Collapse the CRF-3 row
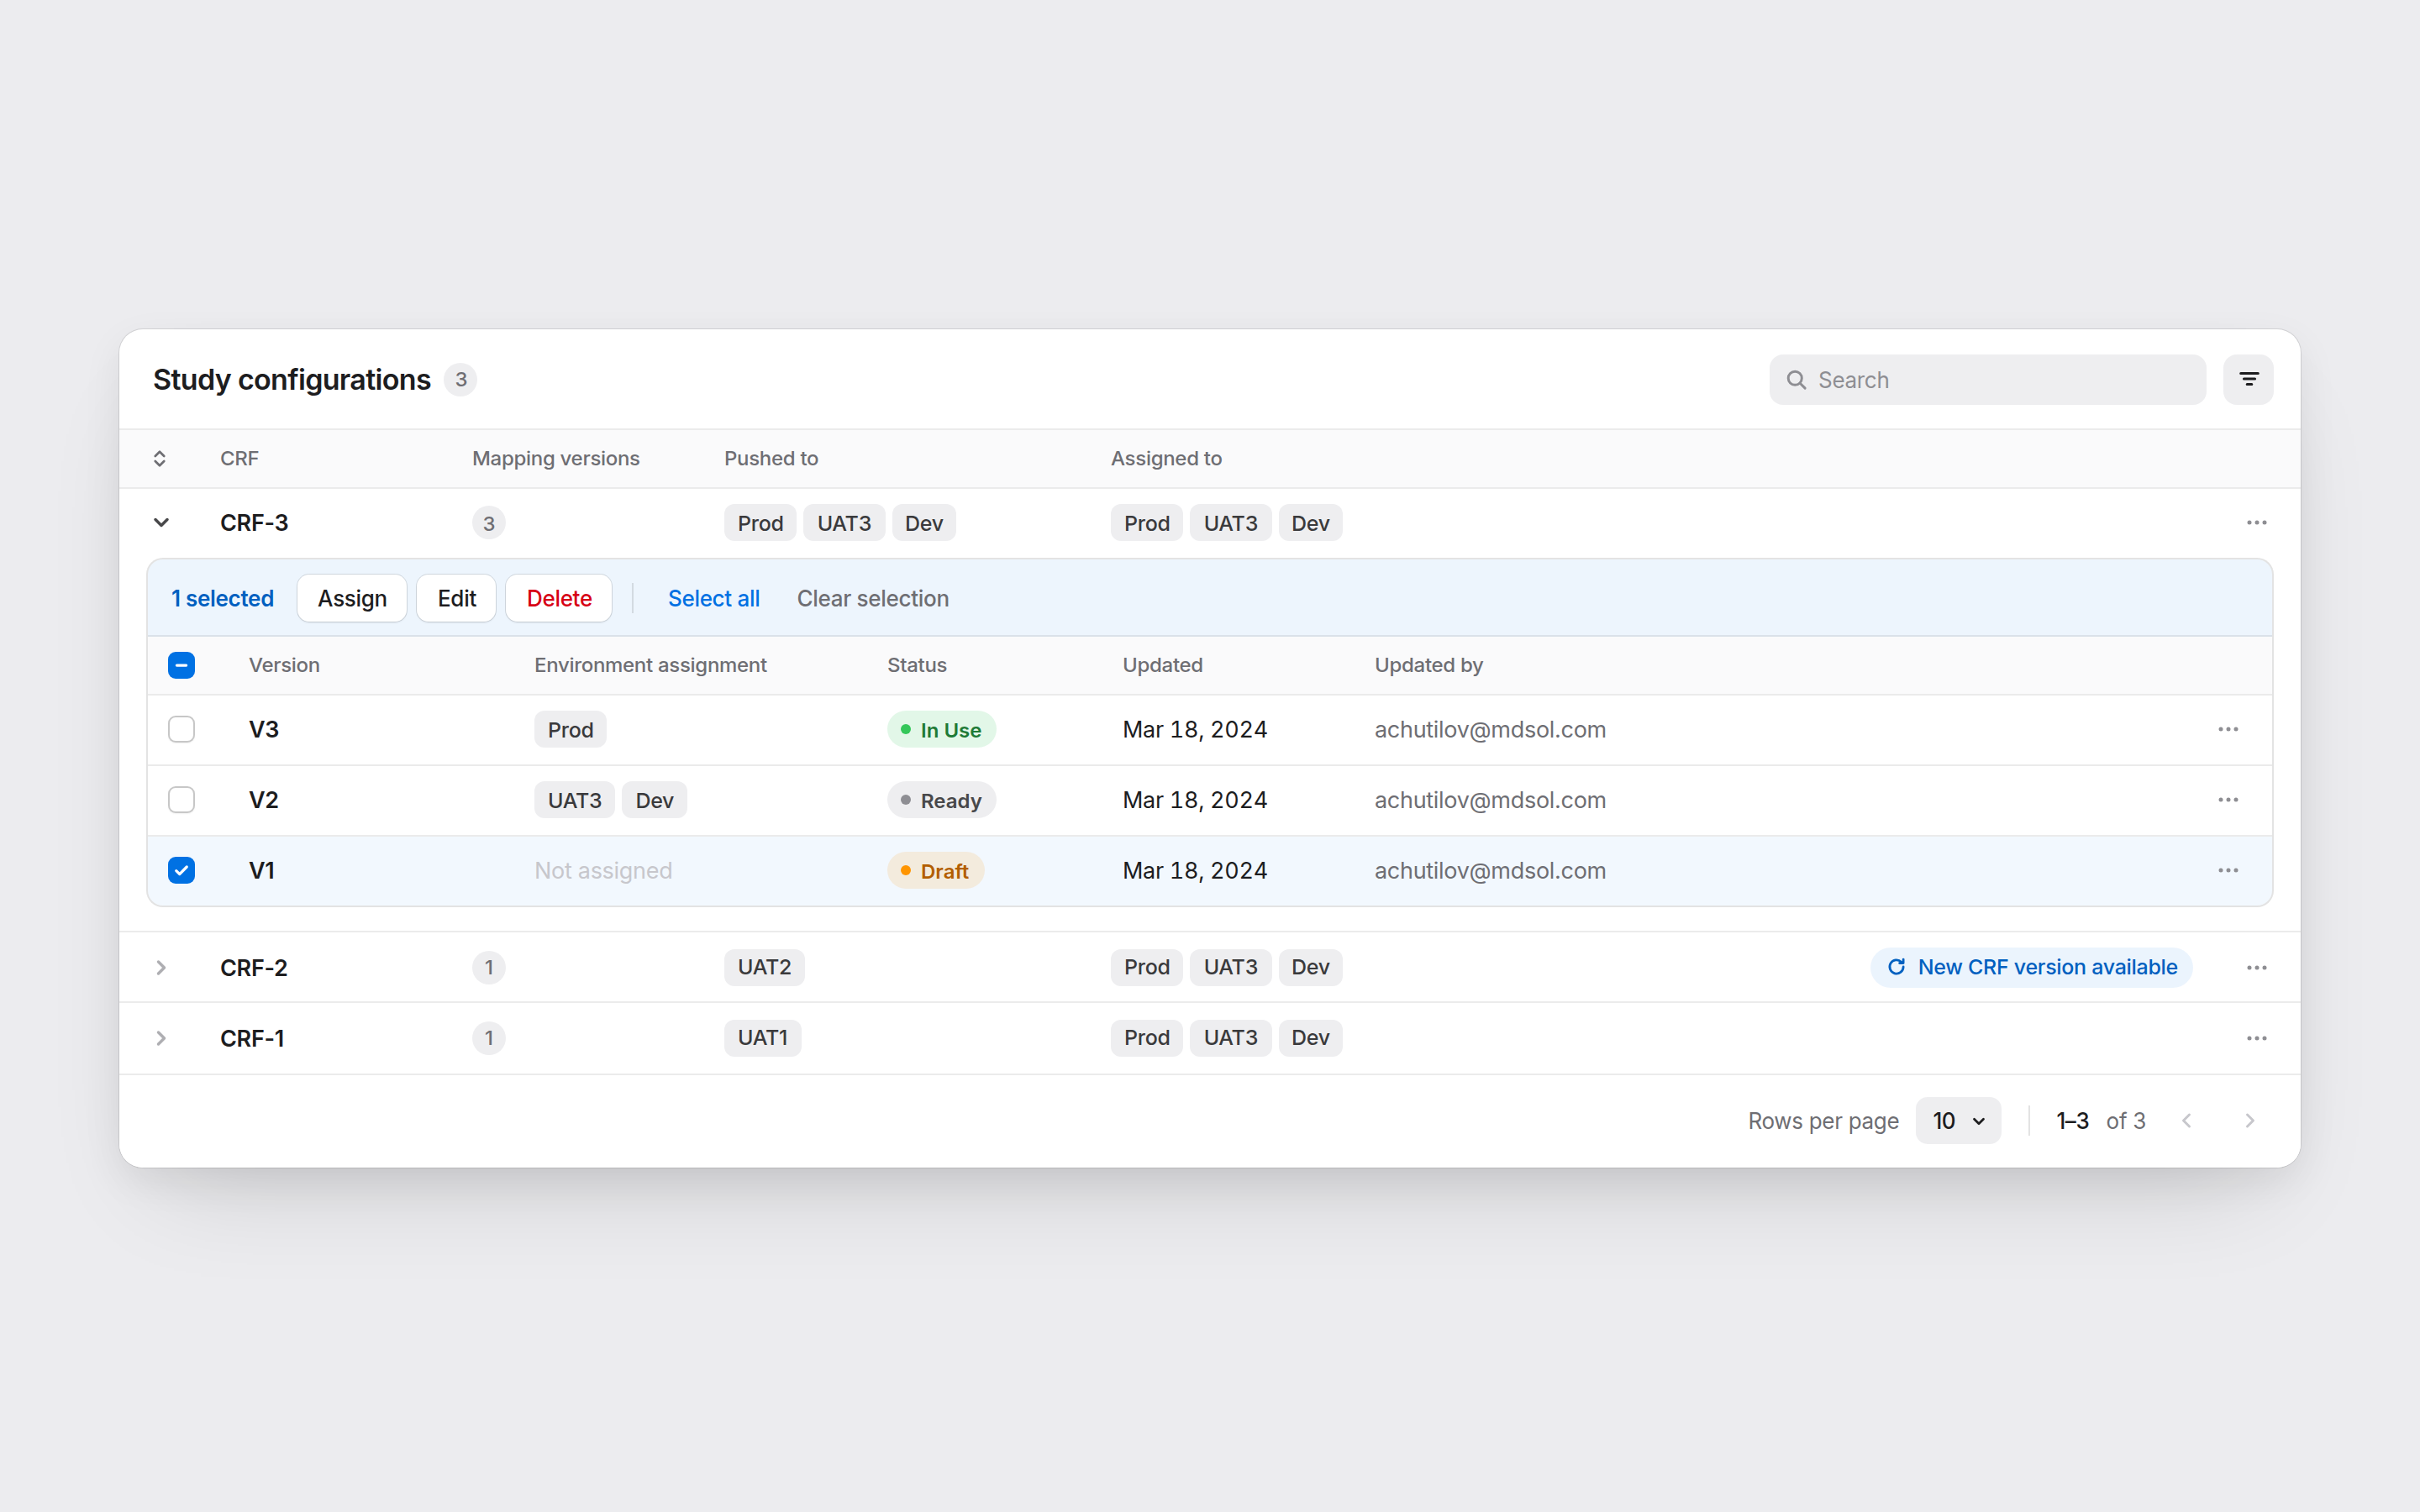This screenshot has height=1512, width=2420. point(161,523)
